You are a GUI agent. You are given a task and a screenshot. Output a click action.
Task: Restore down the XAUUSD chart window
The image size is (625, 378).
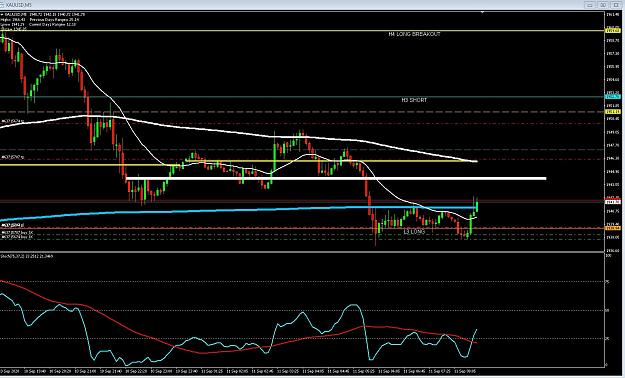click(x=603, y=5)
